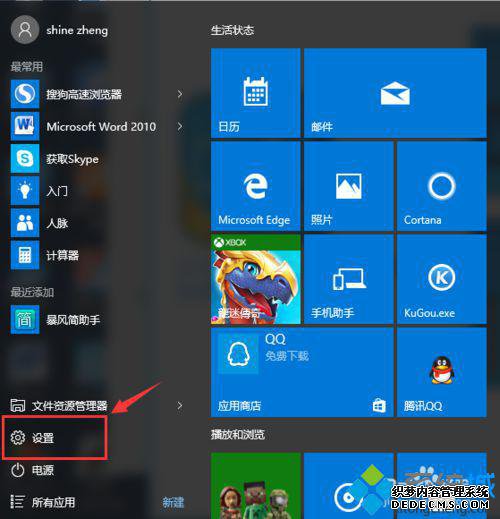
Task: Click the 获取Skype app icon
Action: (x=25, y=158)
